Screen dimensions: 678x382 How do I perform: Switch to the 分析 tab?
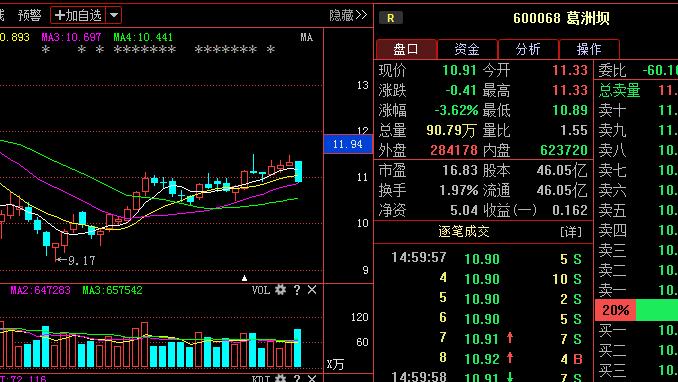click(x=528, y=49)
